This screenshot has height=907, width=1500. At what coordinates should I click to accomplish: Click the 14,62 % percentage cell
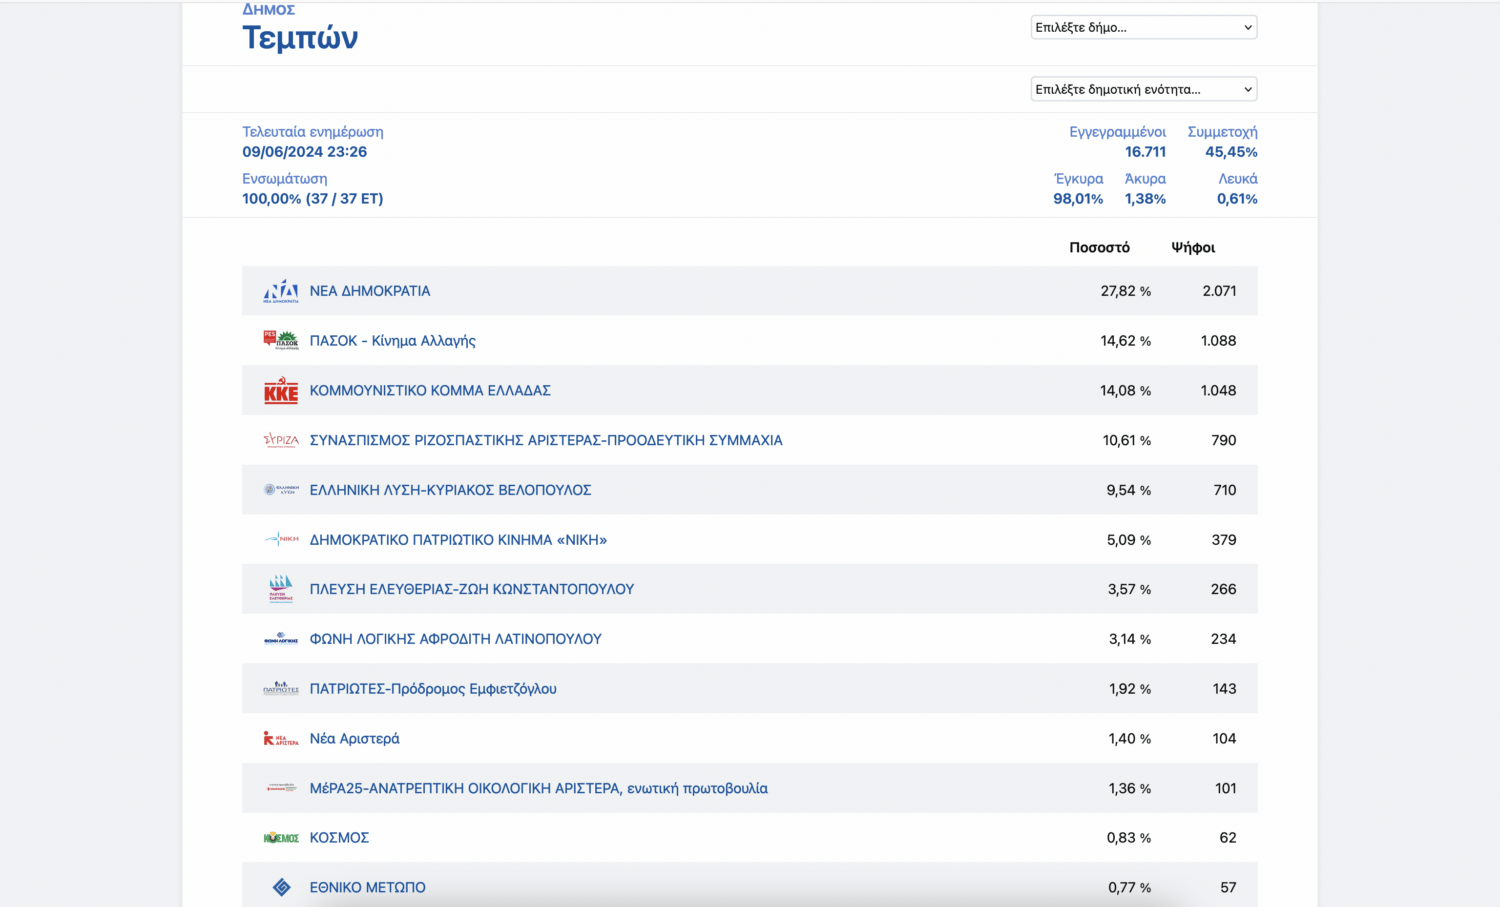click(x=1126, y=341)
